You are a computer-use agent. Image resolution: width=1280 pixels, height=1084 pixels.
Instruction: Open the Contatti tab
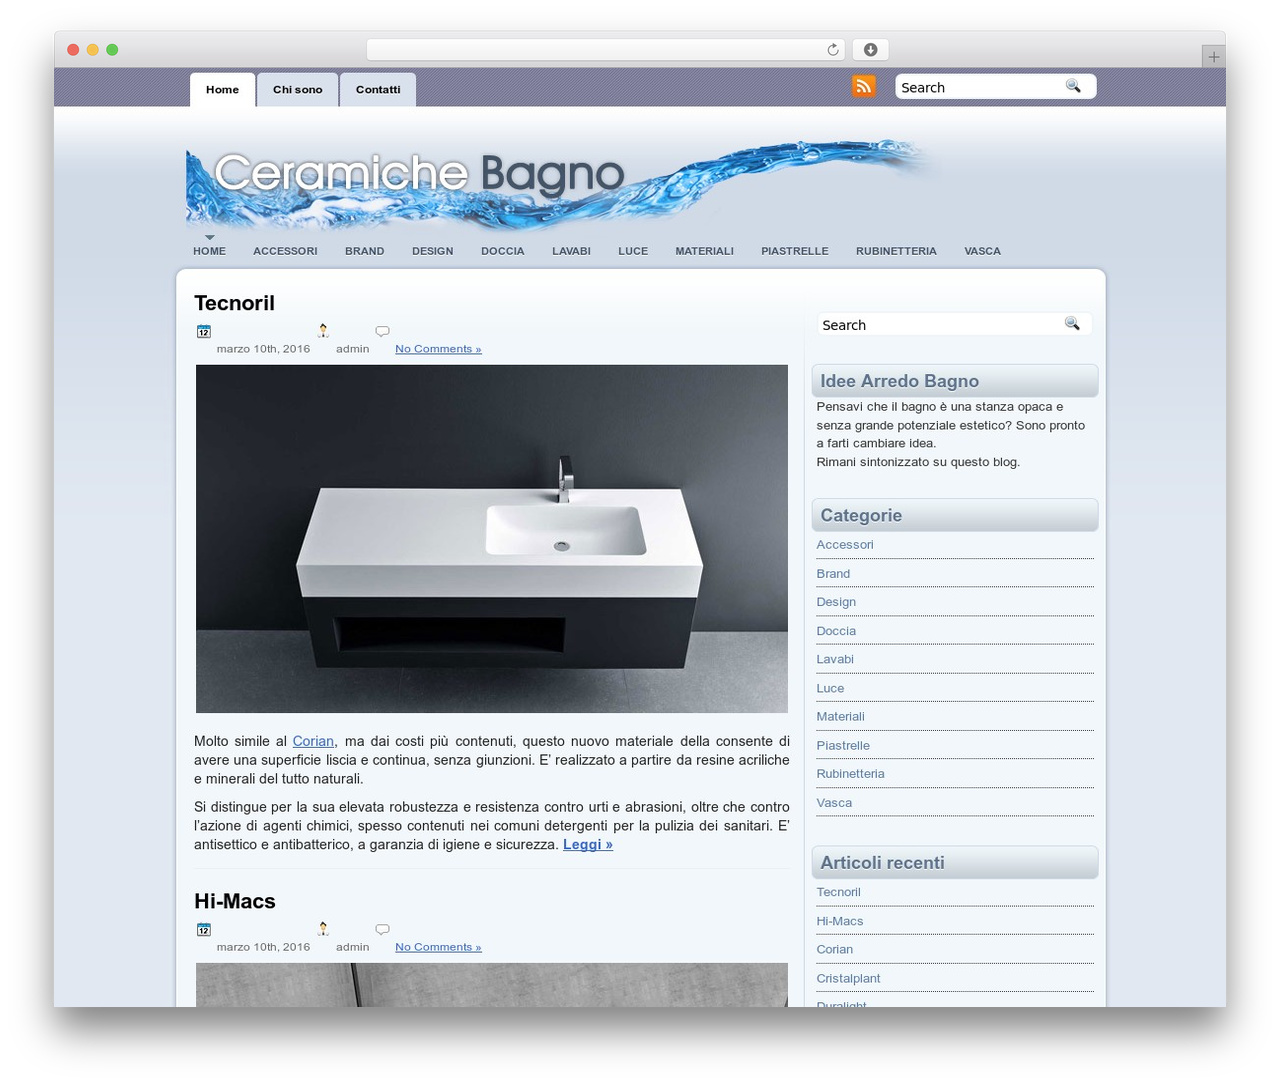[x=378, y=89]
